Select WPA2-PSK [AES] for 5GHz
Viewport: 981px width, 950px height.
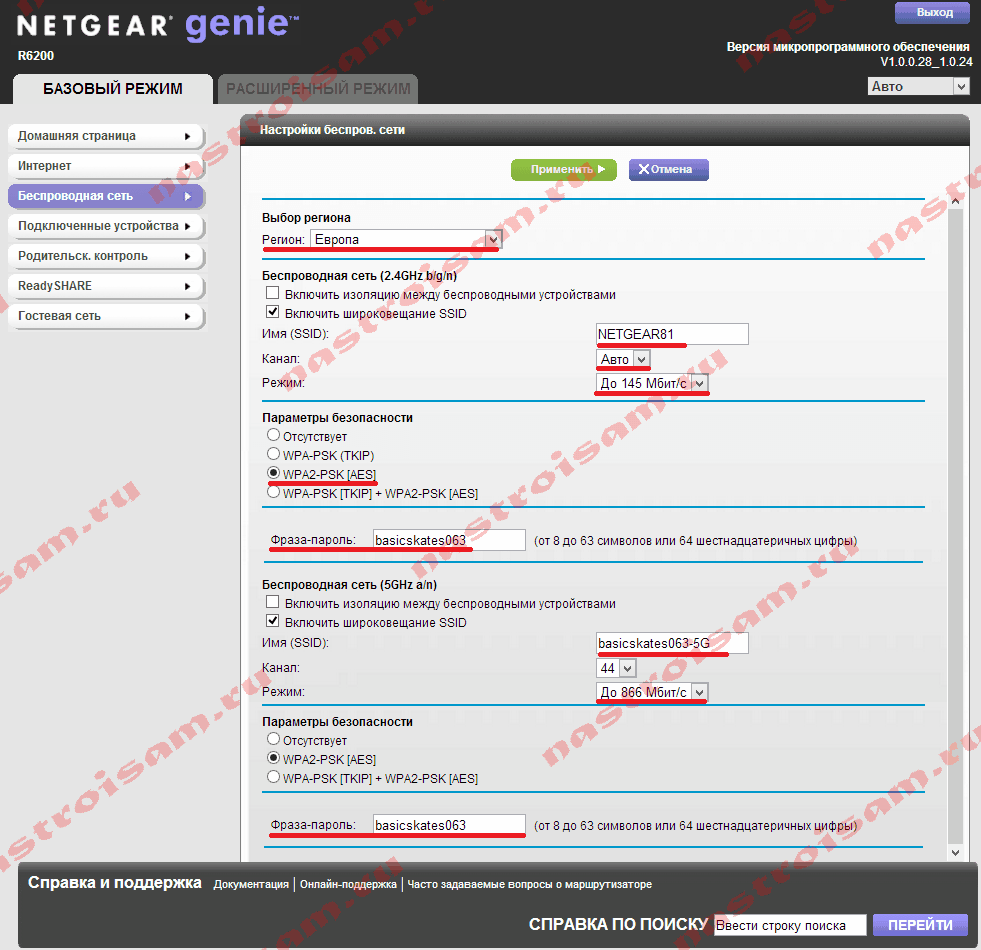click(x=273, y=758)
